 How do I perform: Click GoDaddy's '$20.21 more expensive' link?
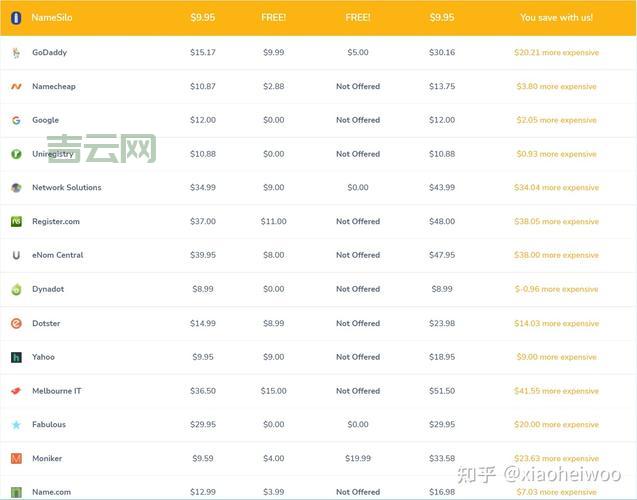(x=556, y=53)
